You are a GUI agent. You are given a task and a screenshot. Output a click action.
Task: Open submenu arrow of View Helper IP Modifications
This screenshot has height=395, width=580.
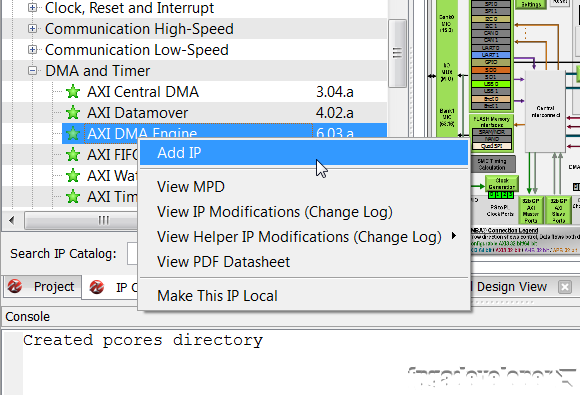454,236
